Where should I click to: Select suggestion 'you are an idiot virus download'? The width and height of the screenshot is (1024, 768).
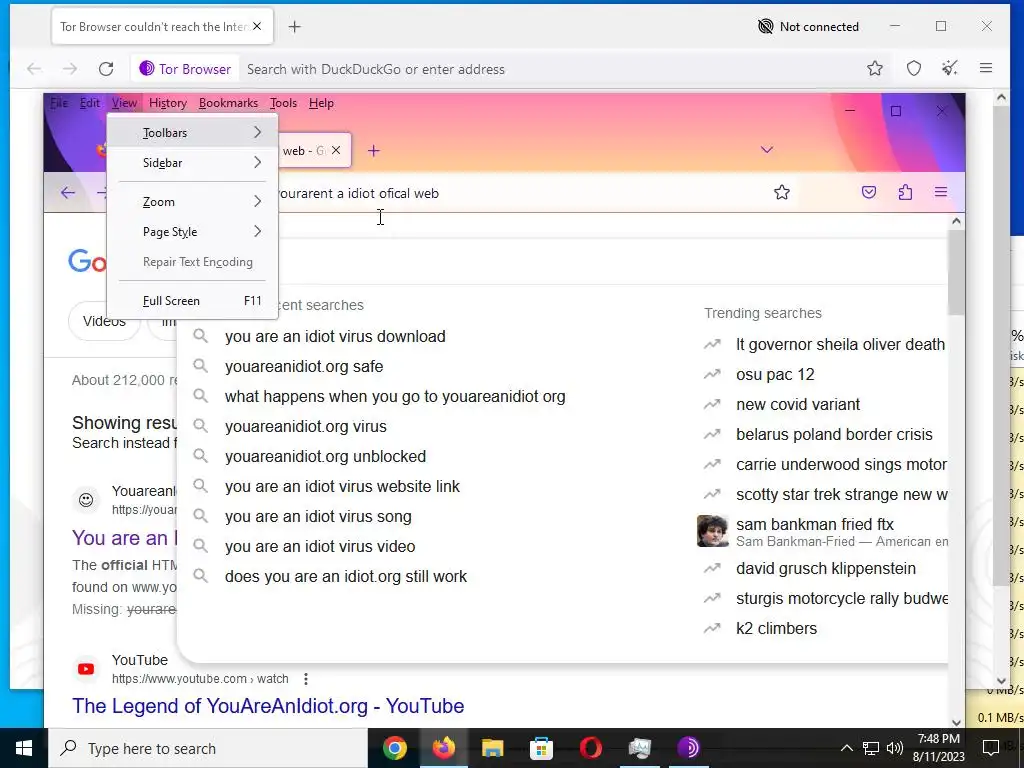335,336
